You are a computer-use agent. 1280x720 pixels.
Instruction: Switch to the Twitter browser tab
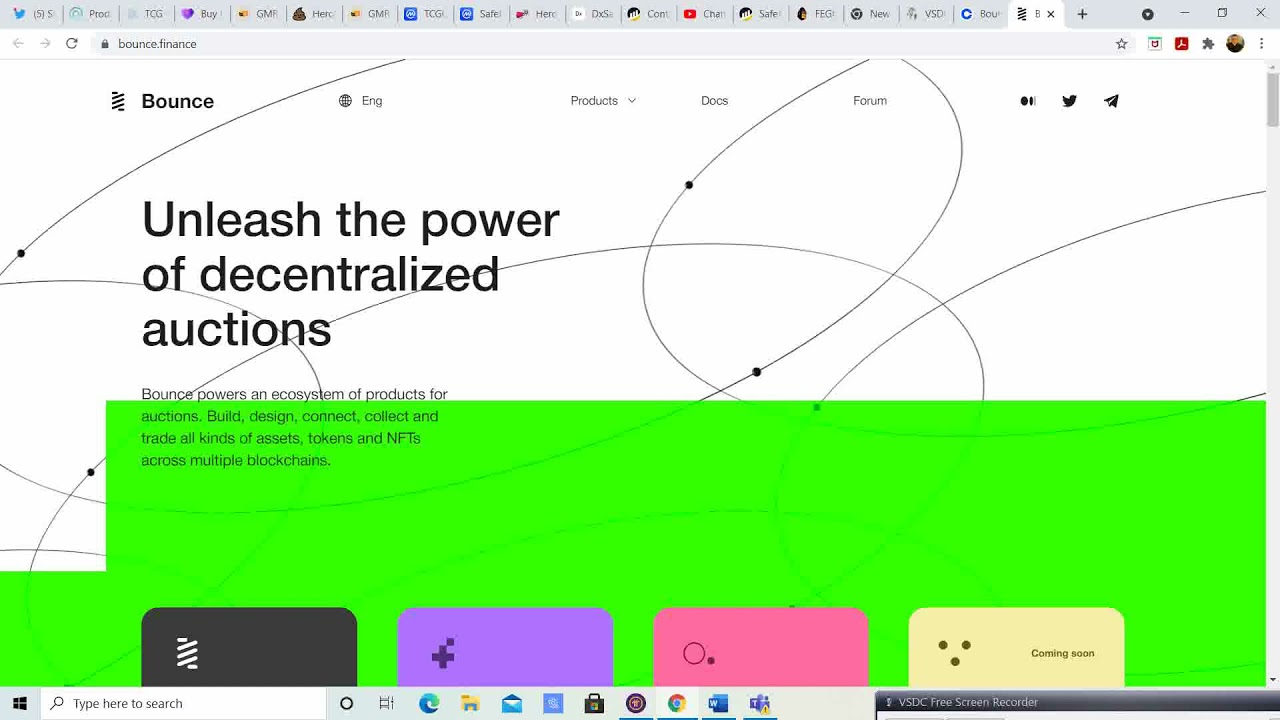pos(33,14)
